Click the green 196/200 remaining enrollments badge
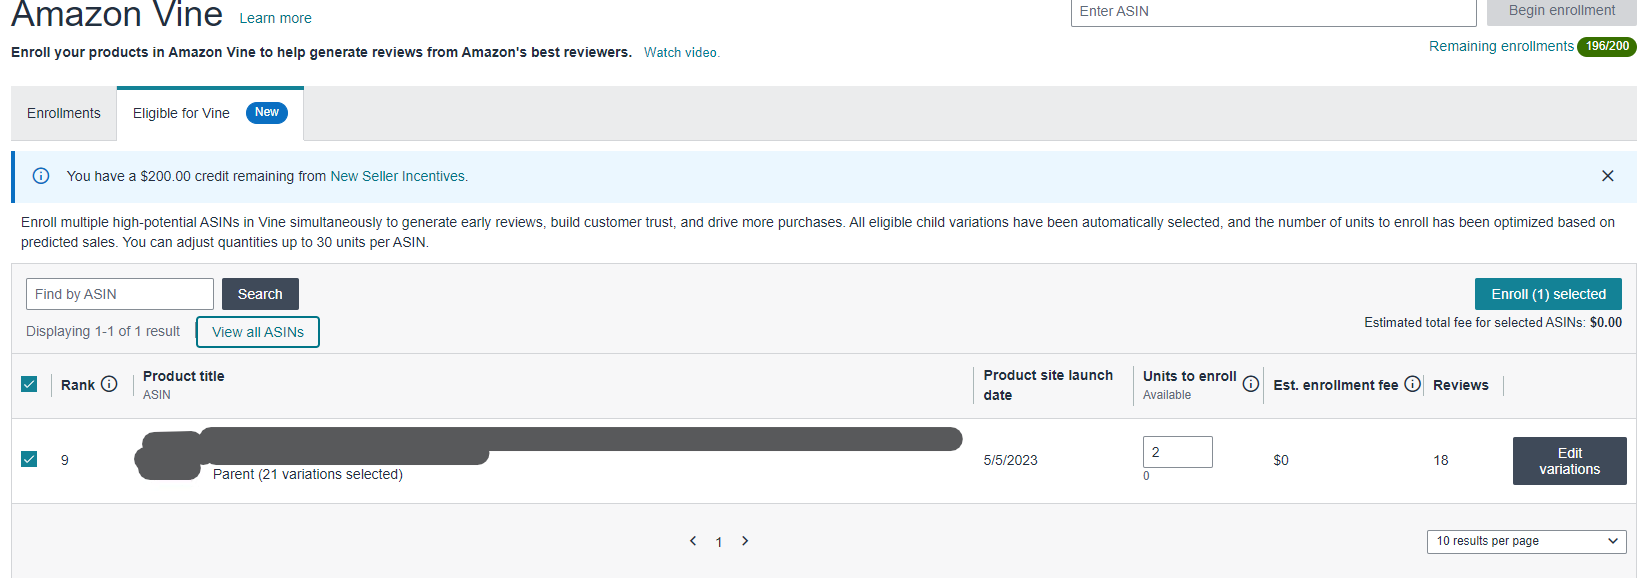 1606,46
